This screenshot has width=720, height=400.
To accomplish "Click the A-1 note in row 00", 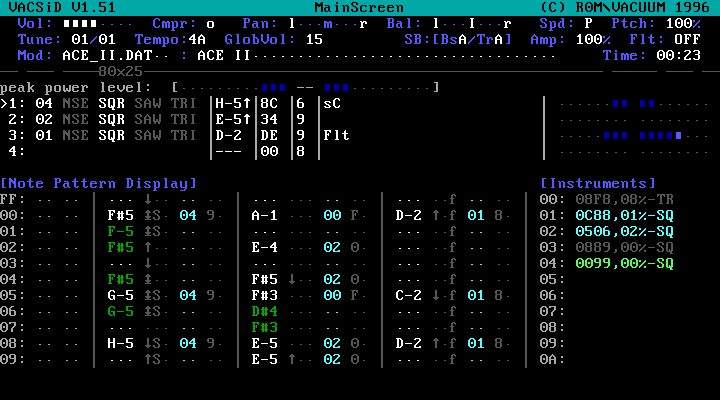I will click(x=264, y=215).
